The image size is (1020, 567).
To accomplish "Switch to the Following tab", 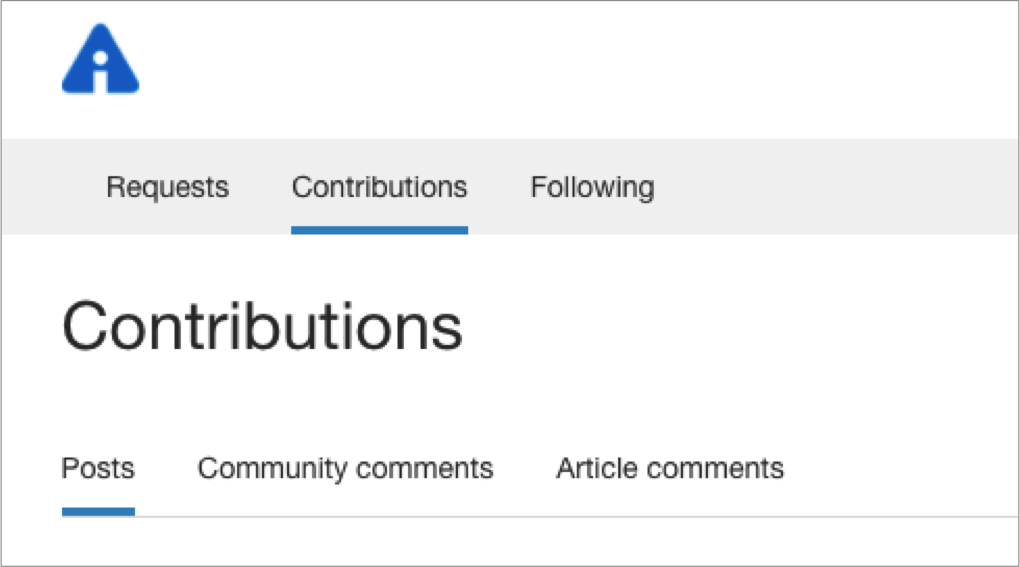I will 592,187.
